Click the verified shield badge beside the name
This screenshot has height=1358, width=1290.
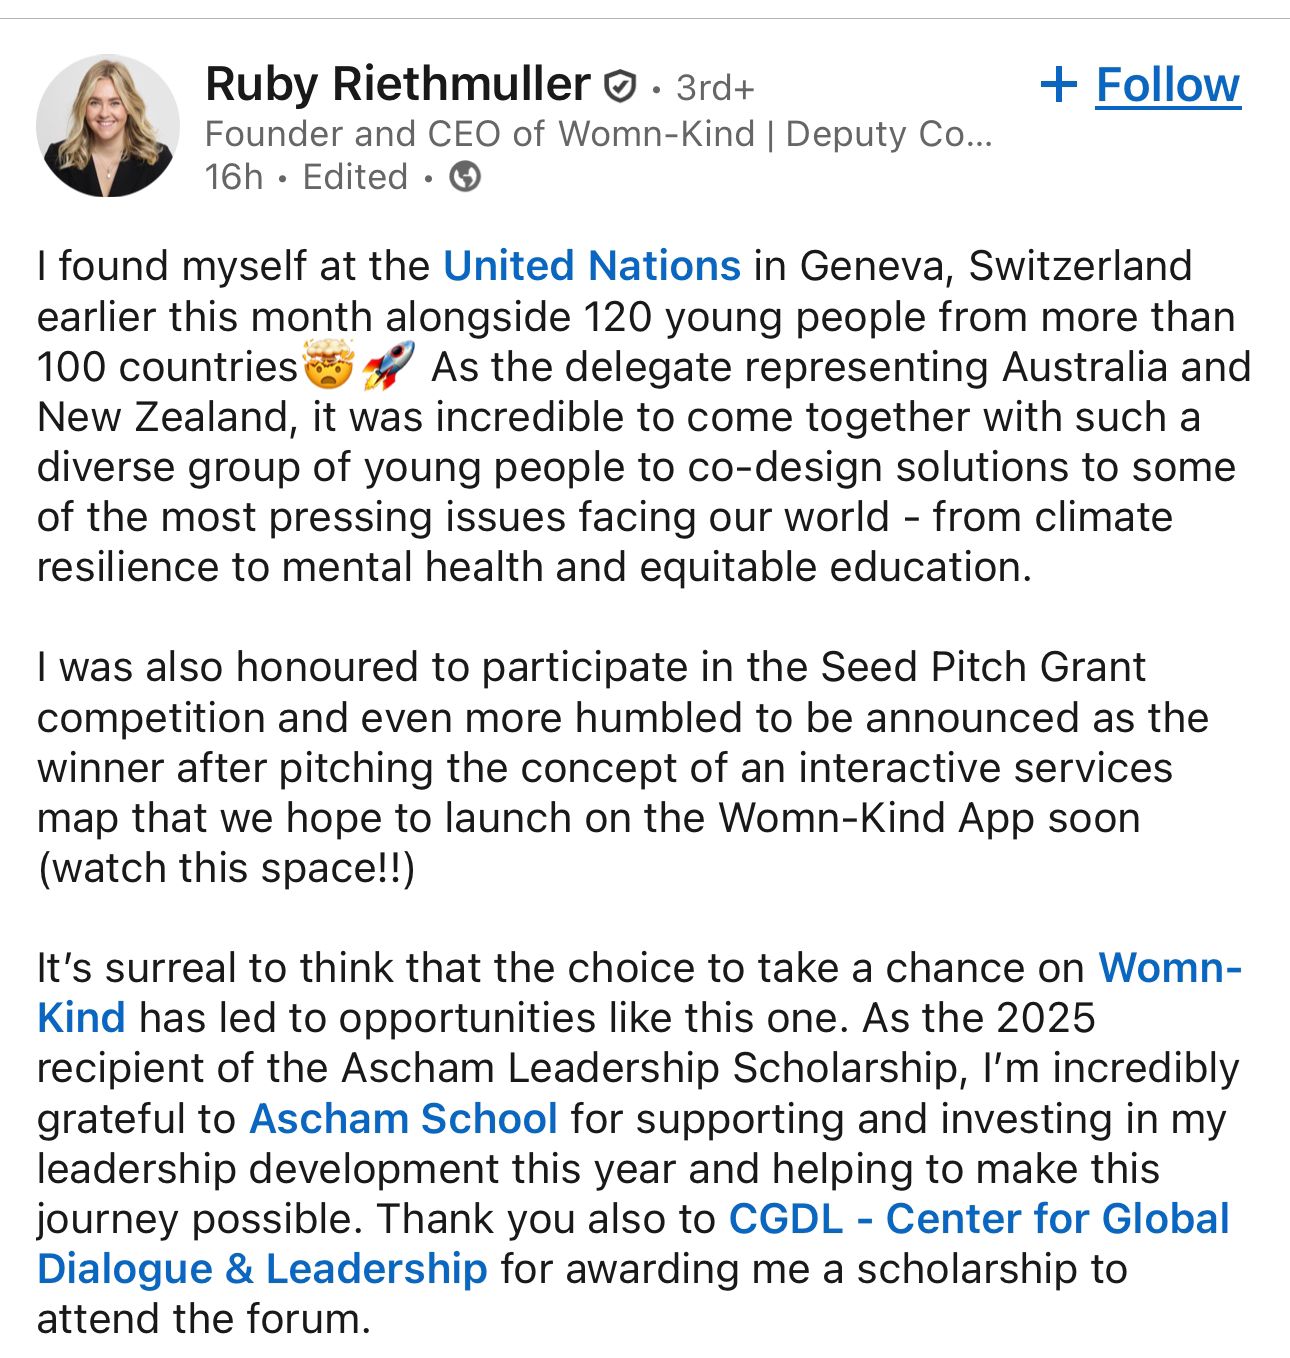pyautogui.click(x=621, y=87)
